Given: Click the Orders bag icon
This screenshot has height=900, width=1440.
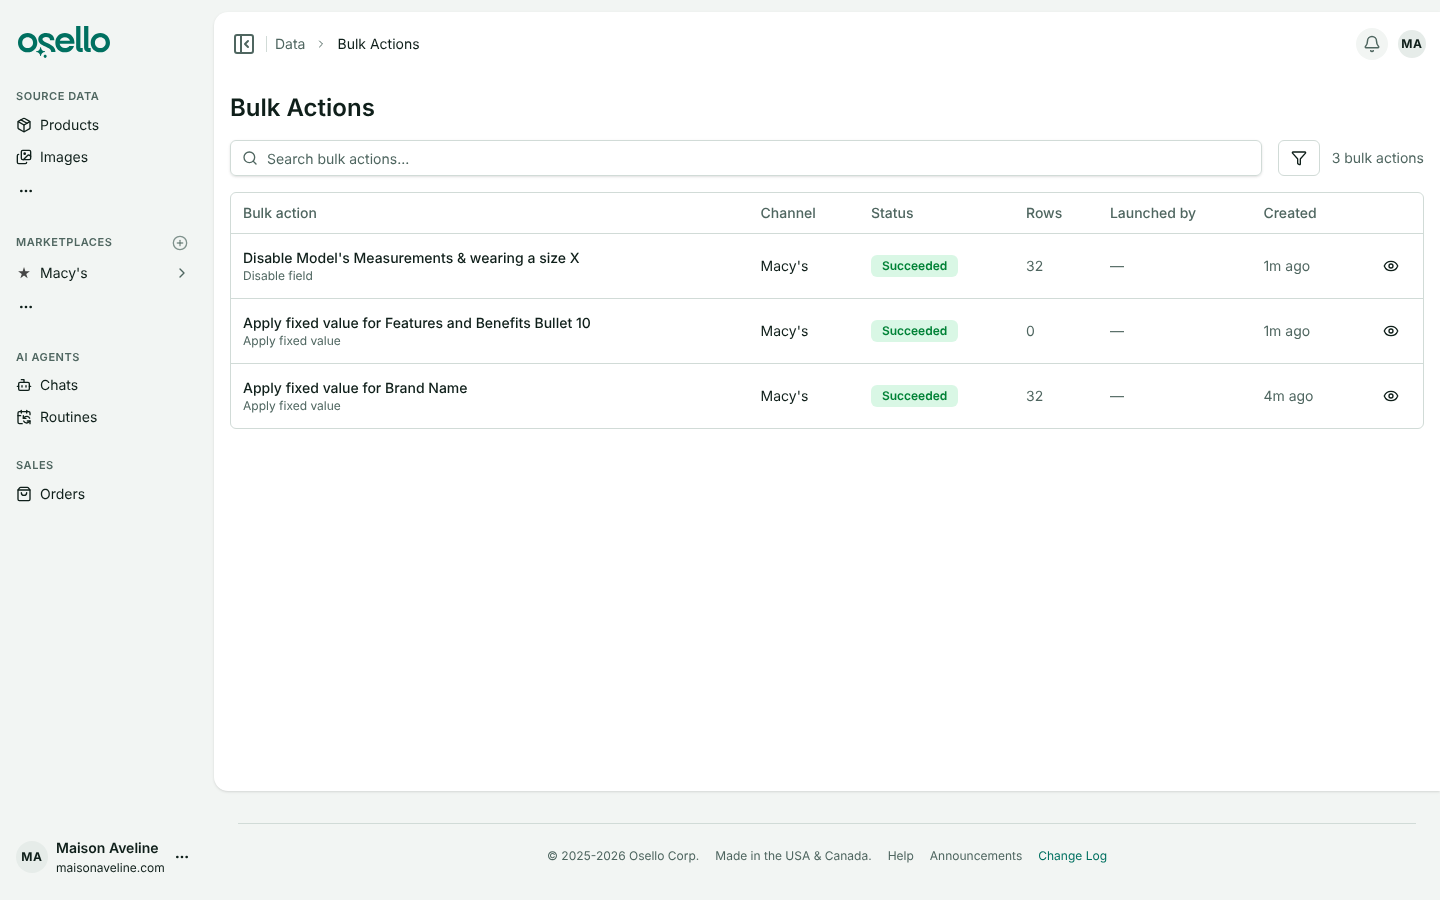Looking at the screenshot, I should pyautogui.click(x=24, y=494).
